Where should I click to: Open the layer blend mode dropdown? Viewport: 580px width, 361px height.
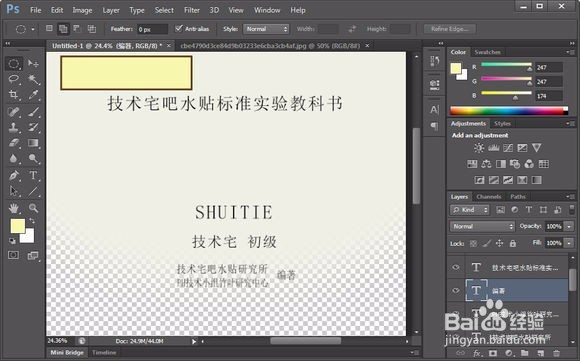482,226
